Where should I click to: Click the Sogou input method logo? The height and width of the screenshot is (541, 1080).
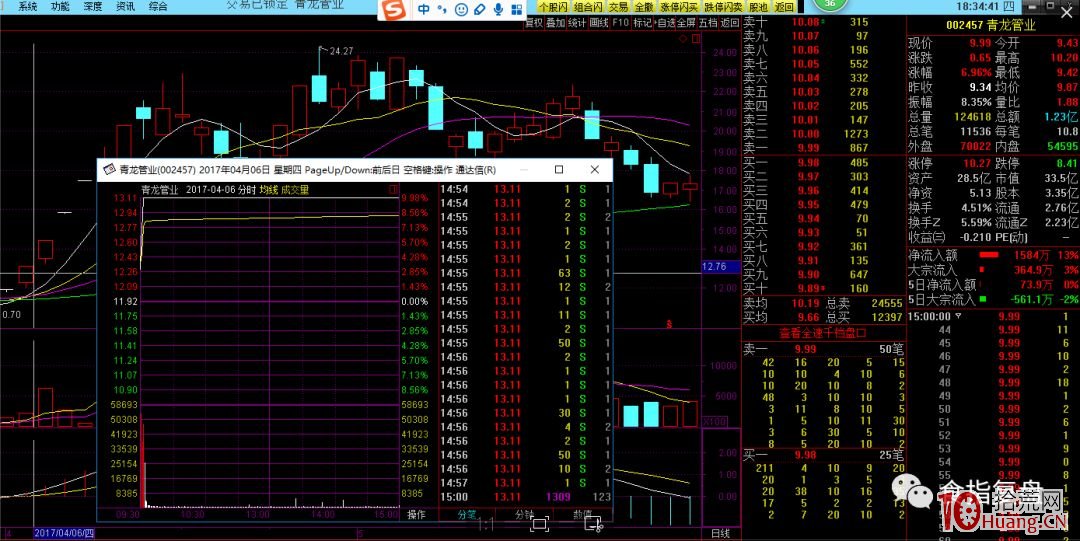point(394,10)
